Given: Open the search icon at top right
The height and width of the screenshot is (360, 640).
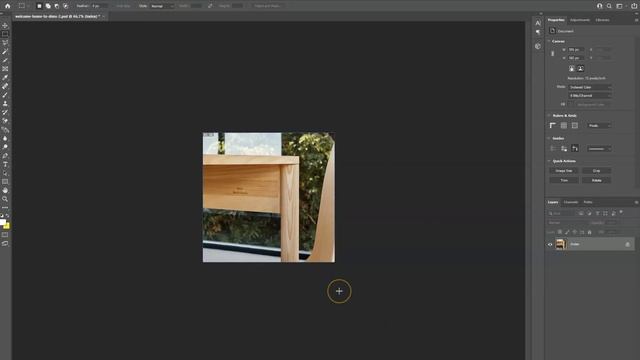Looking at the screenshot, I should [x=609, y=6].
